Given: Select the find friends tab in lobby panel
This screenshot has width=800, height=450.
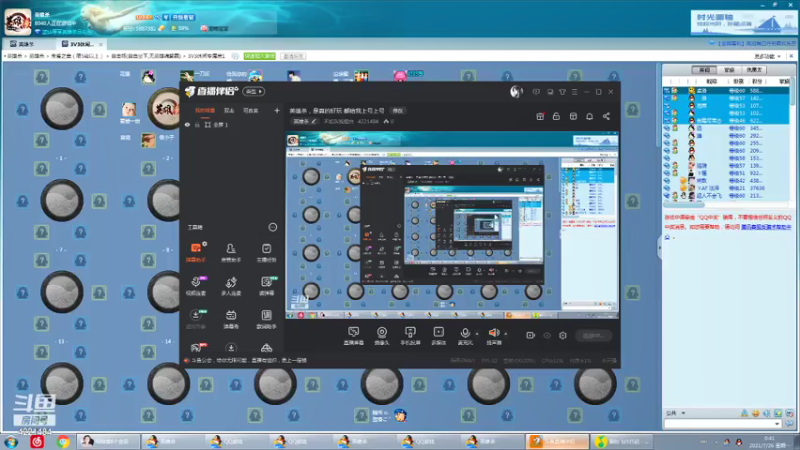Looking at the screenshot, I should click(754, 69).
